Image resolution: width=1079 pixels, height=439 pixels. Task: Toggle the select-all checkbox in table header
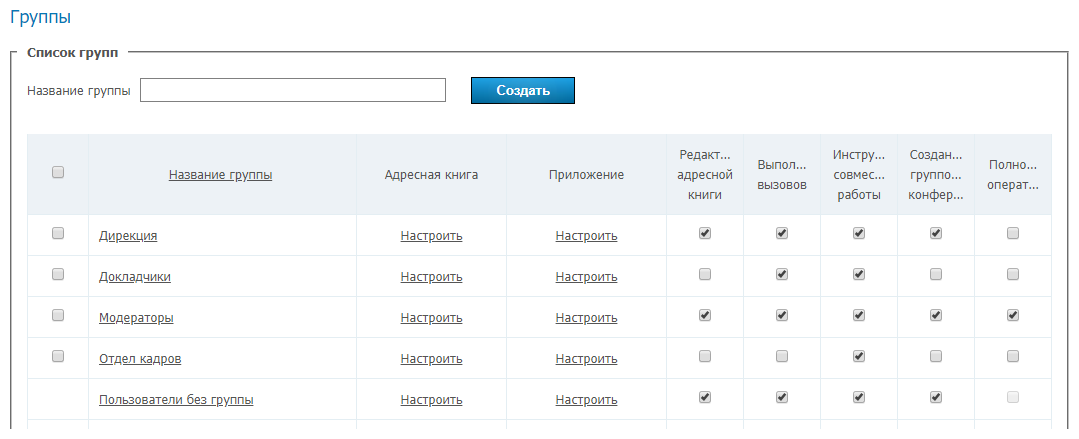point(58,172)
